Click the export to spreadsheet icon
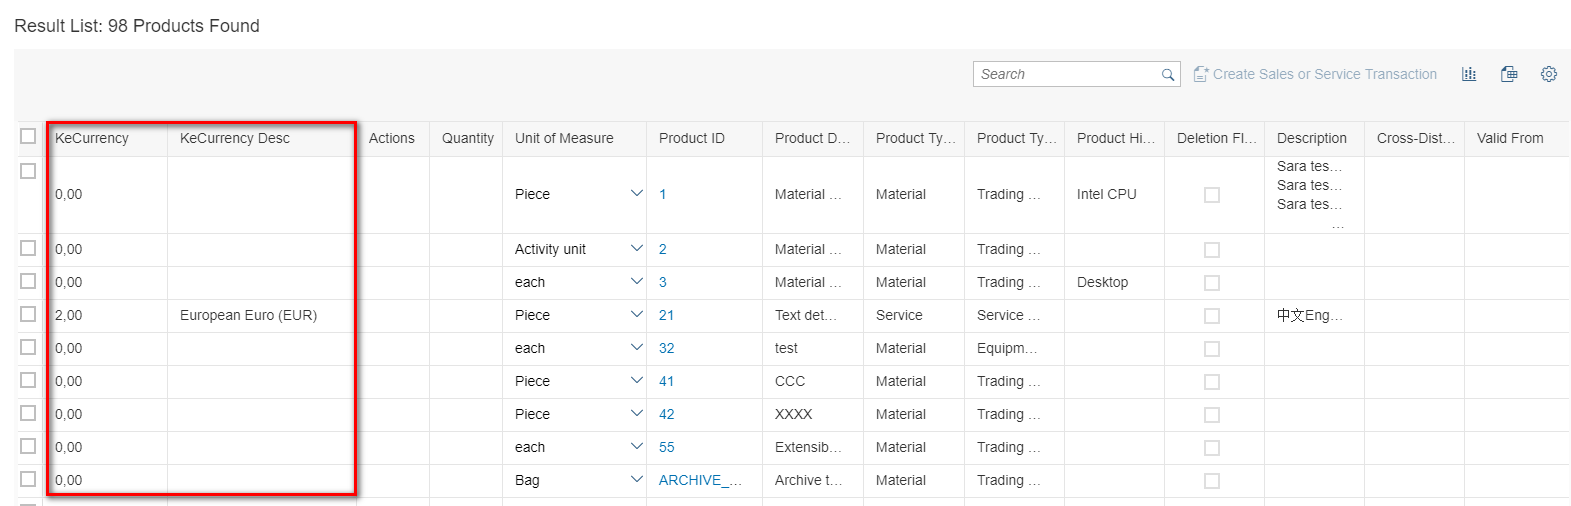1571x506 pixels. tap(1509, 74)
